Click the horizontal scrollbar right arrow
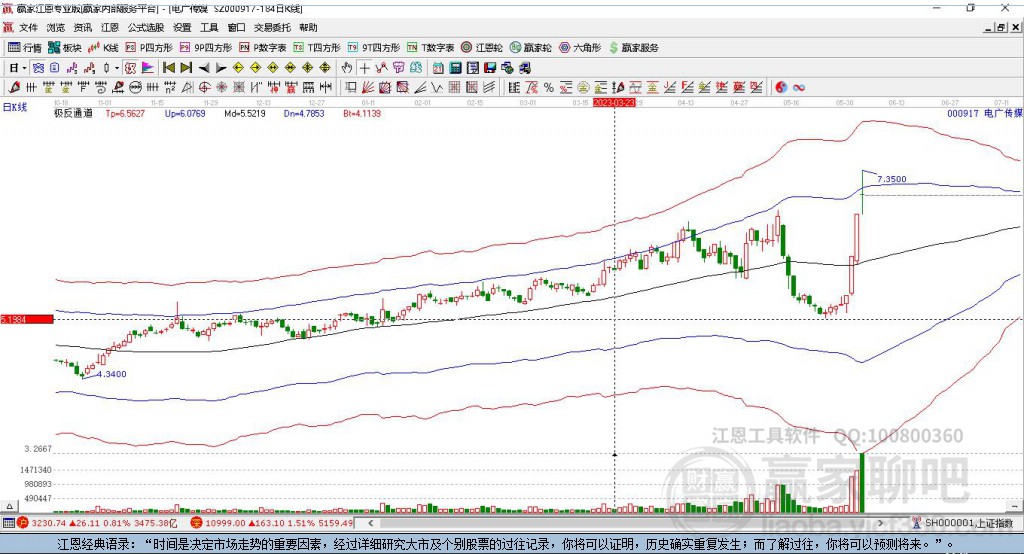The height and width of the screenshot is (554, 1024). click(880, 523)
